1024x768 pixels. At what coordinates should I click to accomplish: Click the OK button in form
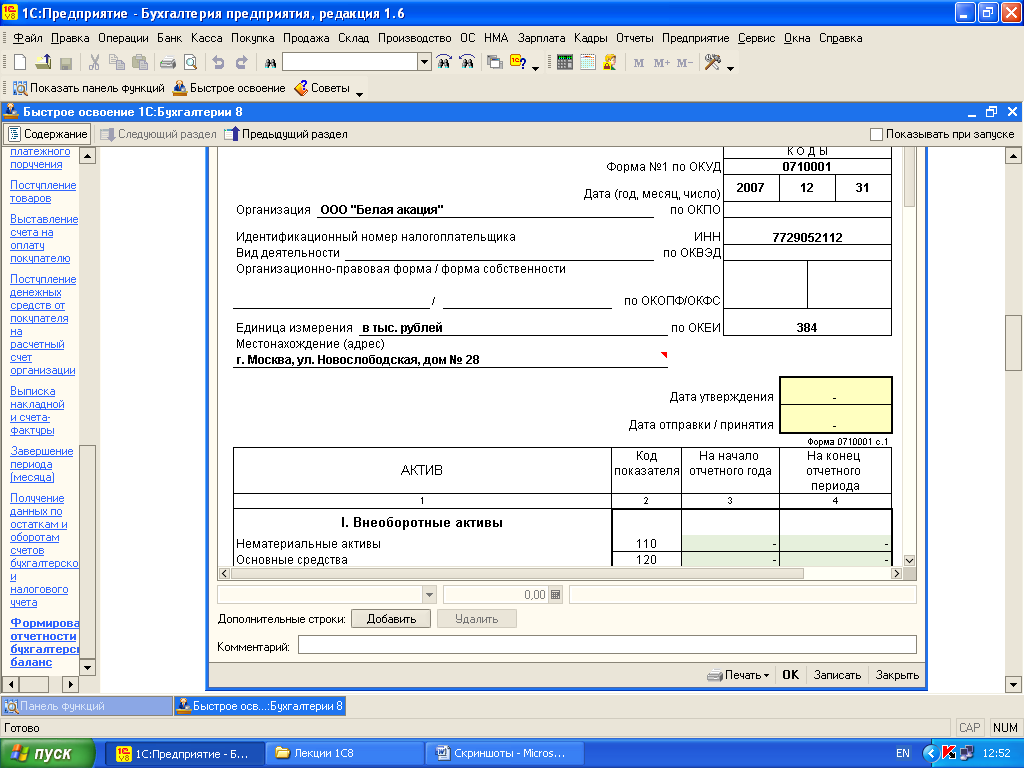[x=790, y=675]
